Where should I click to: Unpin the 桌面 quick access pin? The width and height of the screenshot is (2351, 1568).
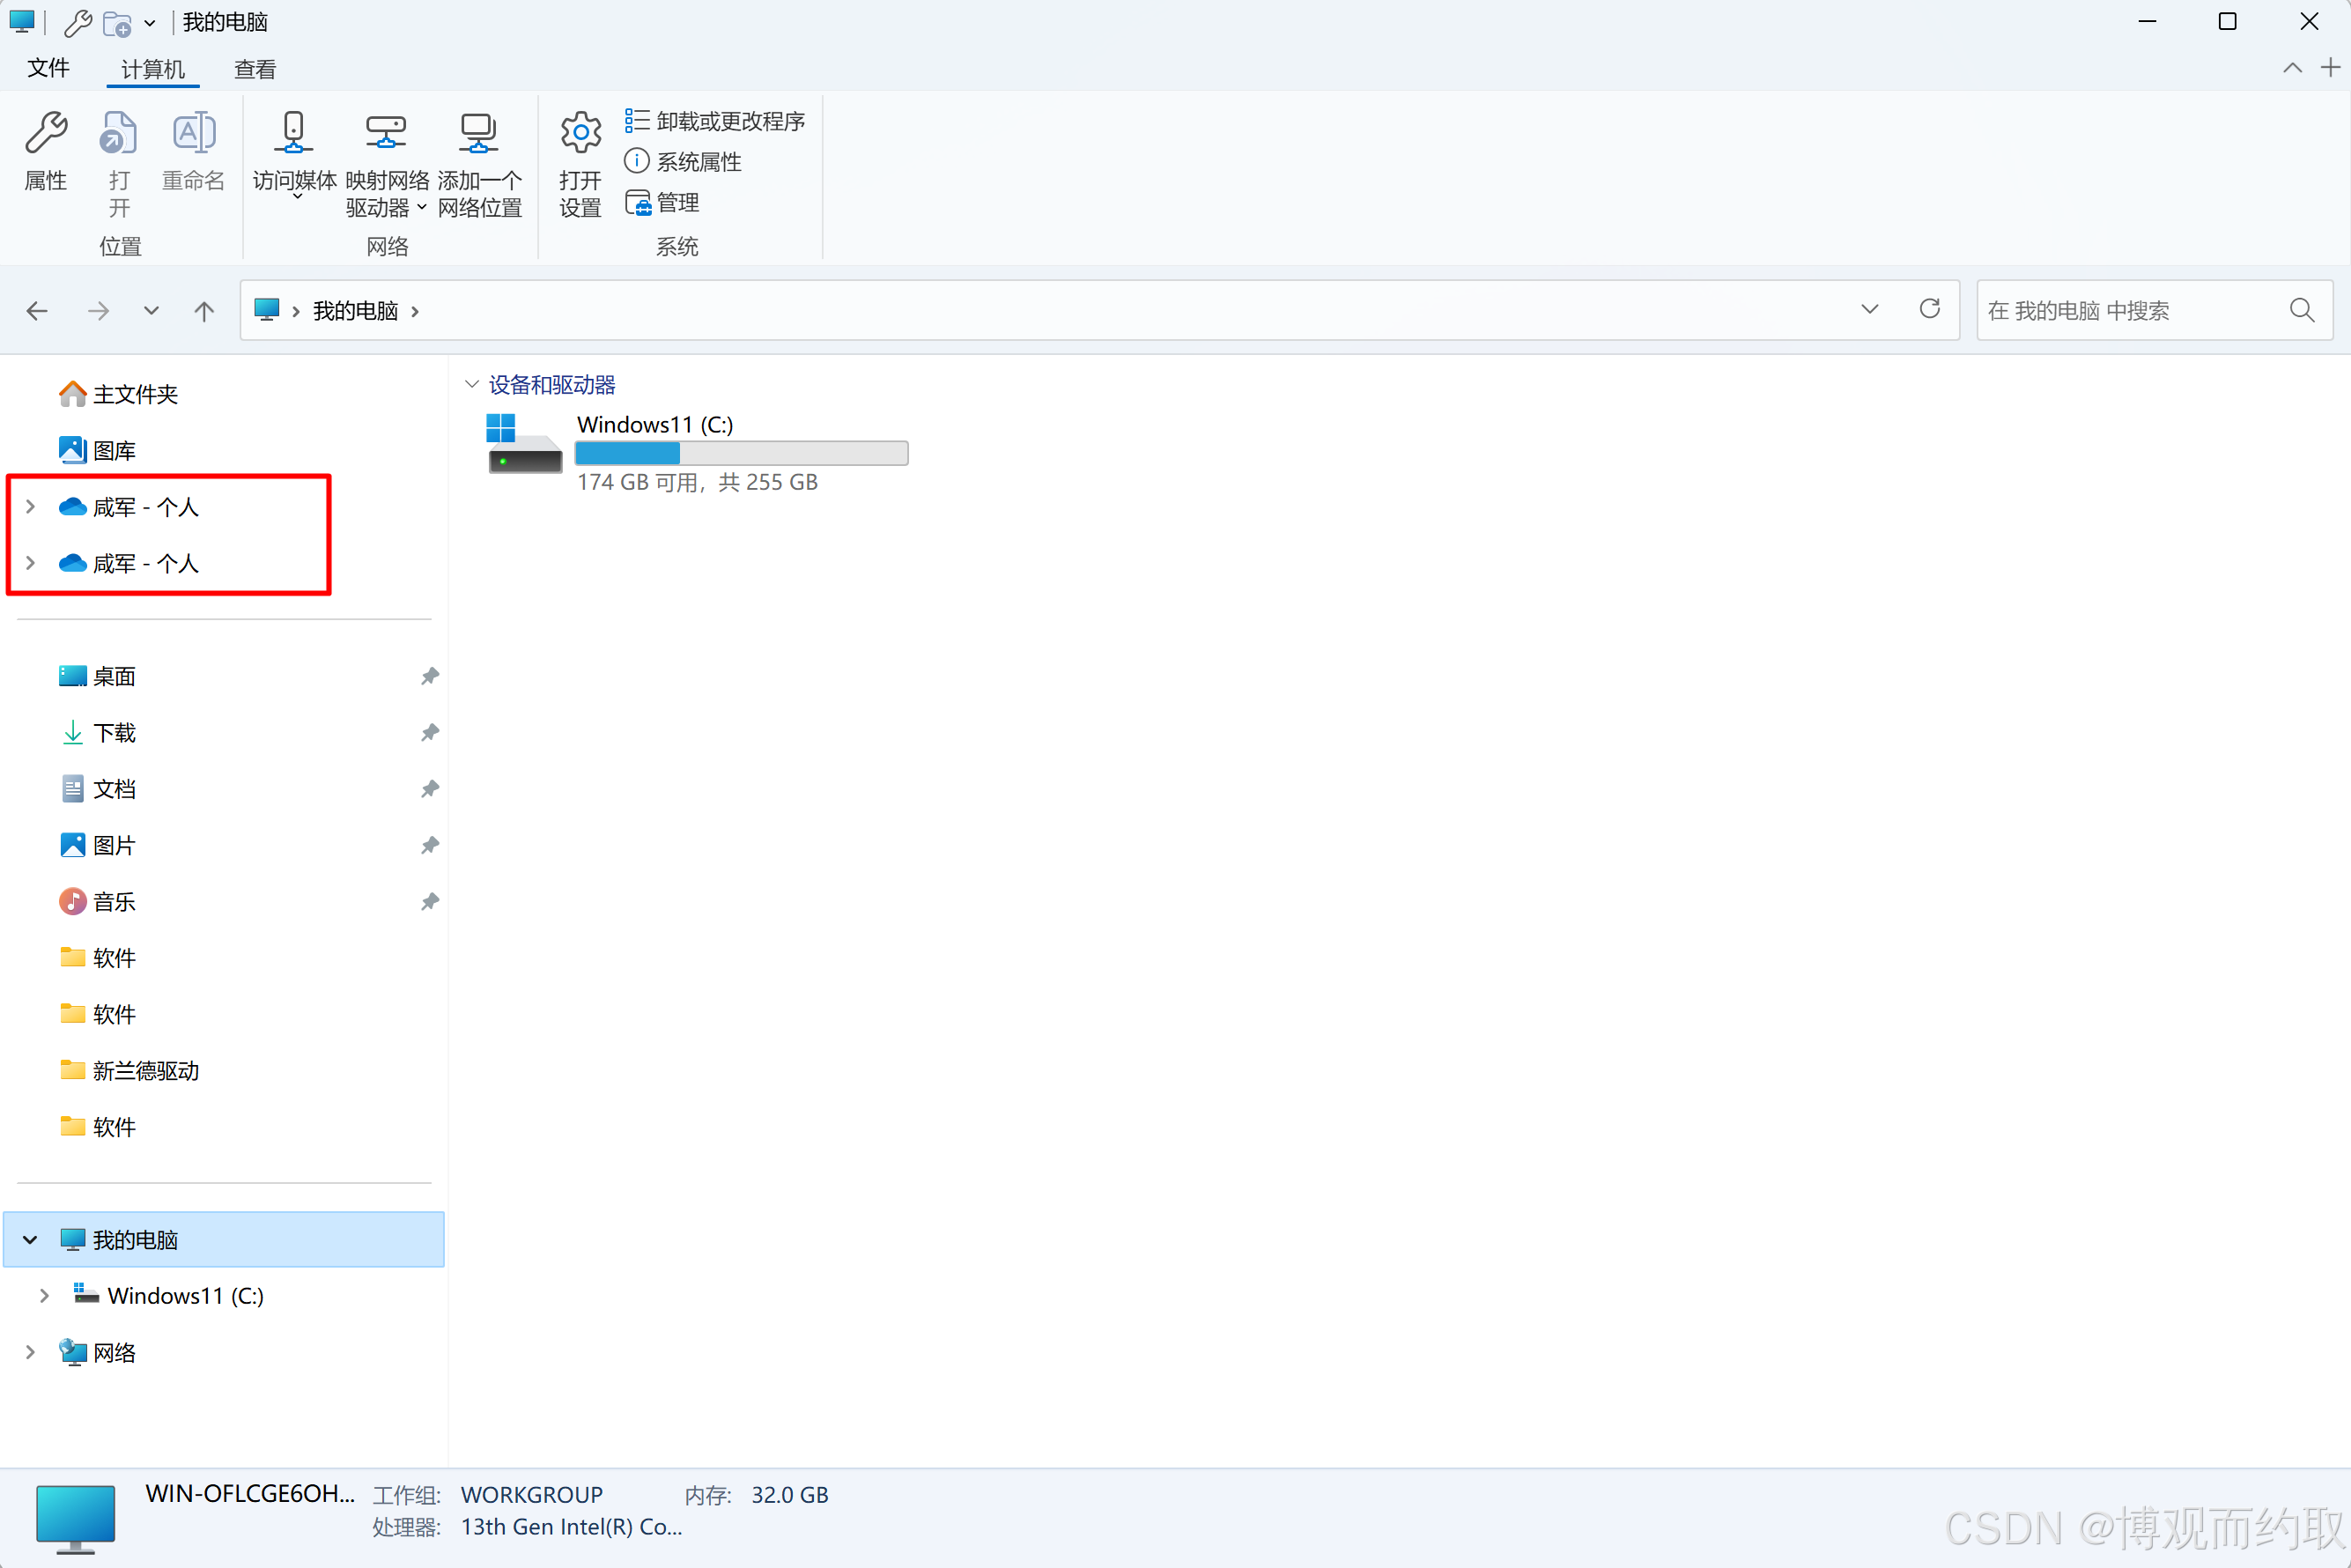click(430, 676)
